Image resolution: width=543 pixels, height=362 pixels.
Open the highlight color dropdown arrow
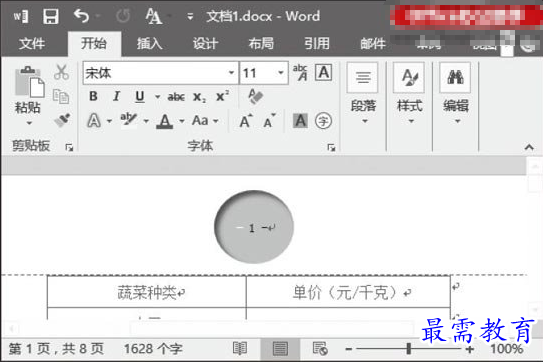click(x=146, y=121)
